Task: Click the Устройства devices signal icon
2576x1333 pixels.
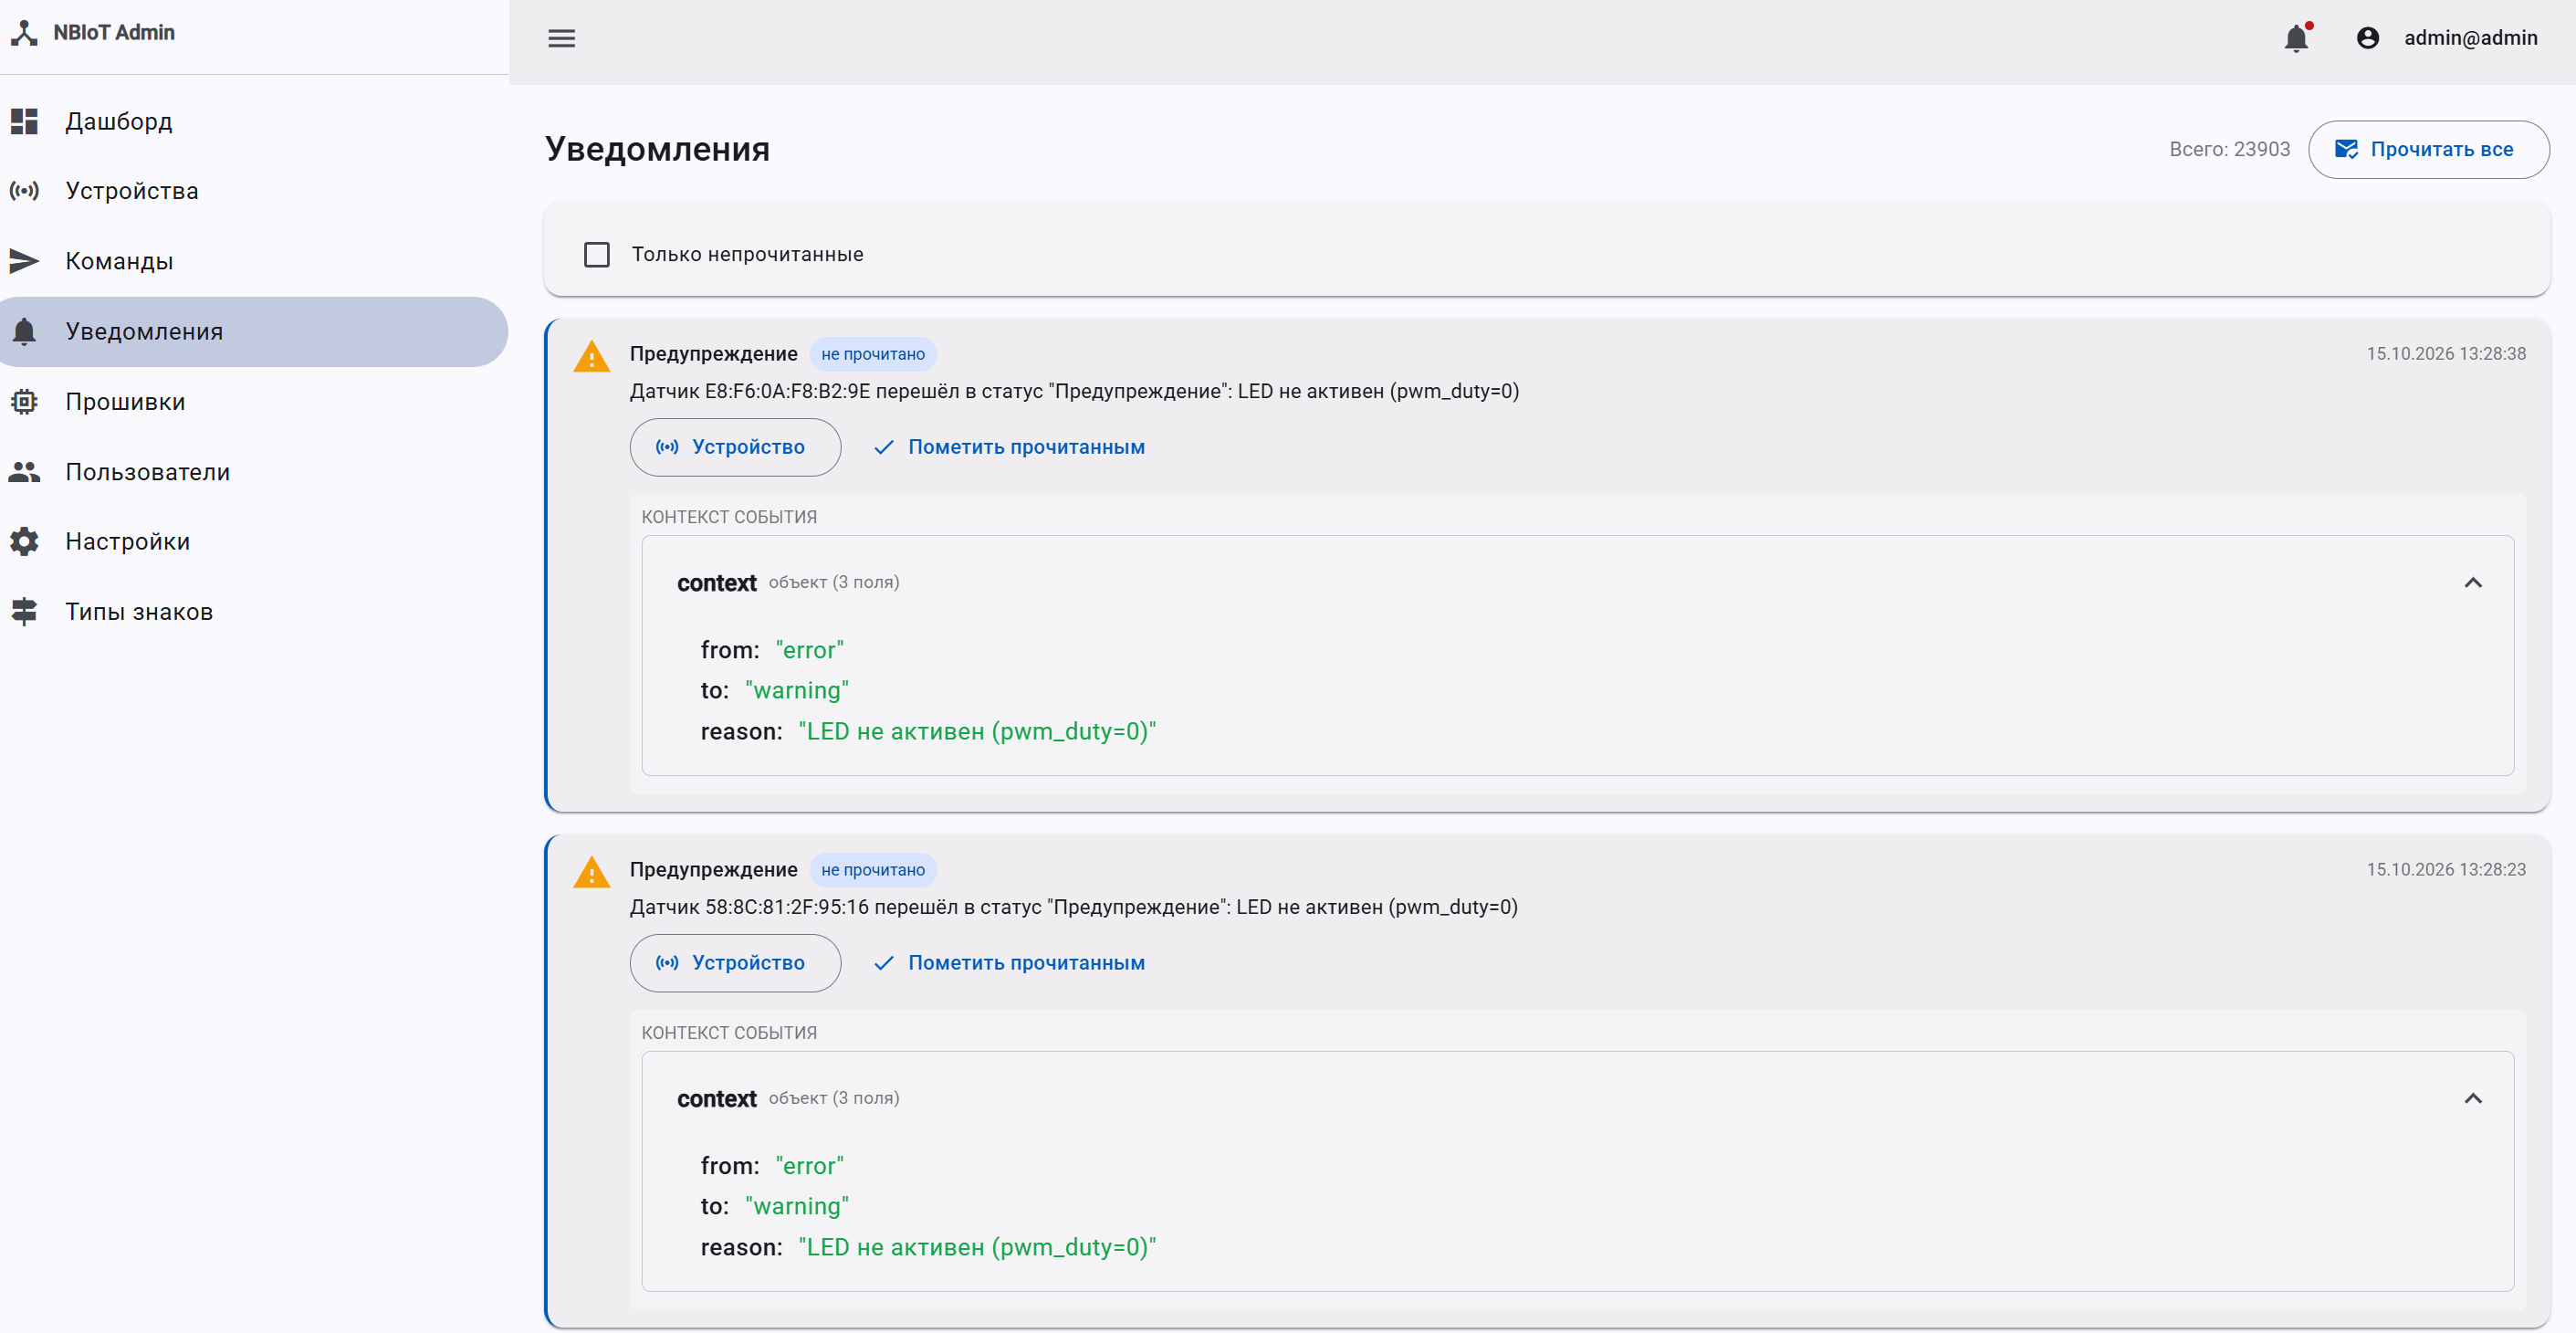Action: 24,191
